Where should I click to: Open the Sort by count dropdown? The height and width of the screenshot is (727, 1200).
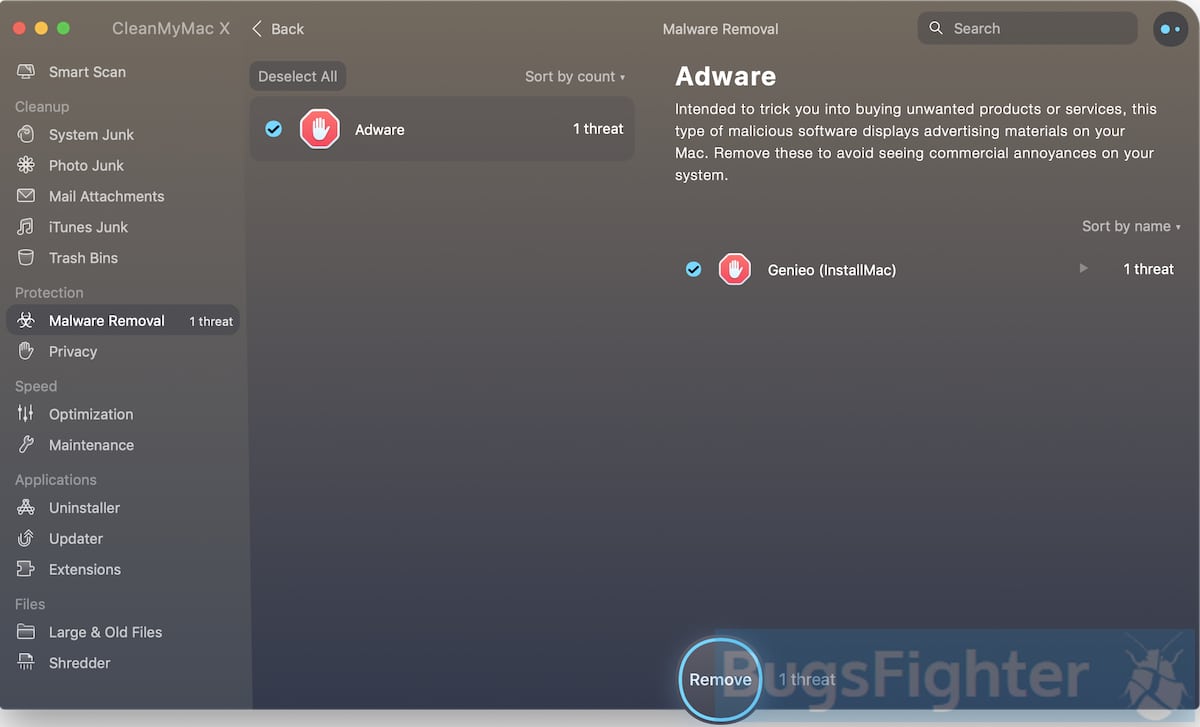575,77
